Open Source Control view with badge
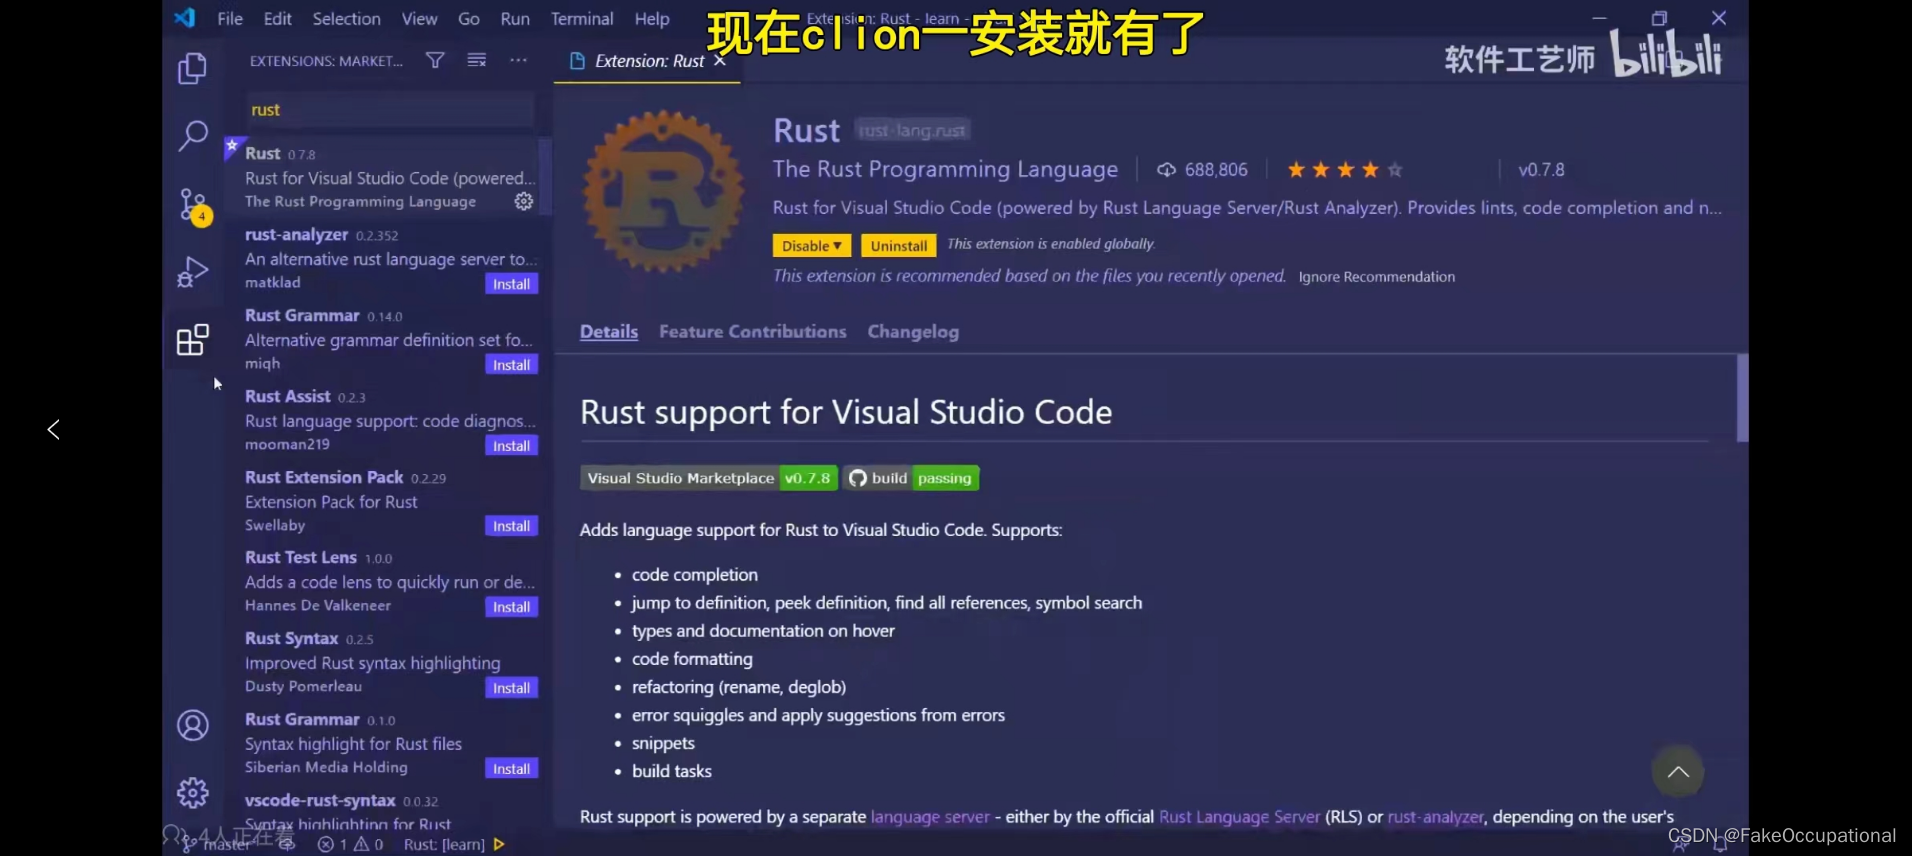Image resolution: width=1912 pixels, height=856 pixels. point(194,206)
